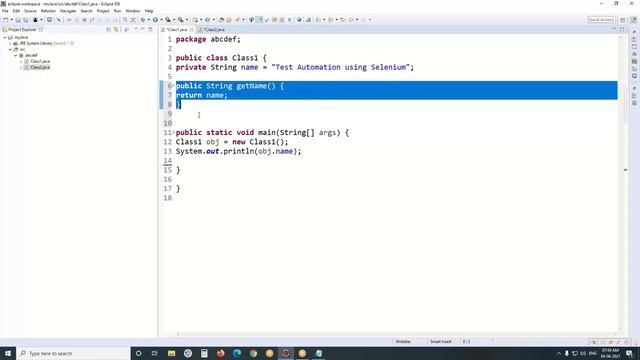Expand the JRE System Library node
The image size is (640, 360).
pos(10,43)
